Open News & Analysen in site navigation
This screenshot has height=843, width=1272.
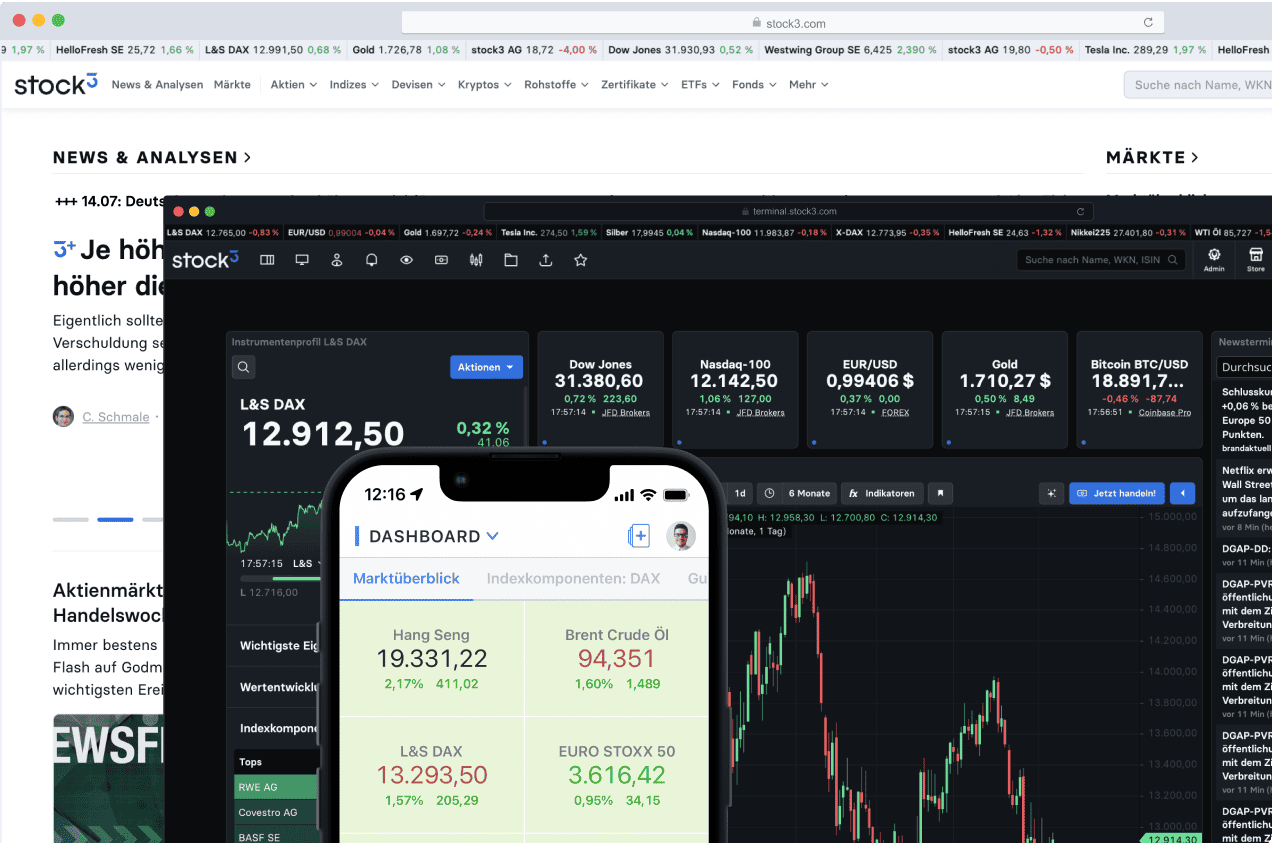(x=157, y=85)
